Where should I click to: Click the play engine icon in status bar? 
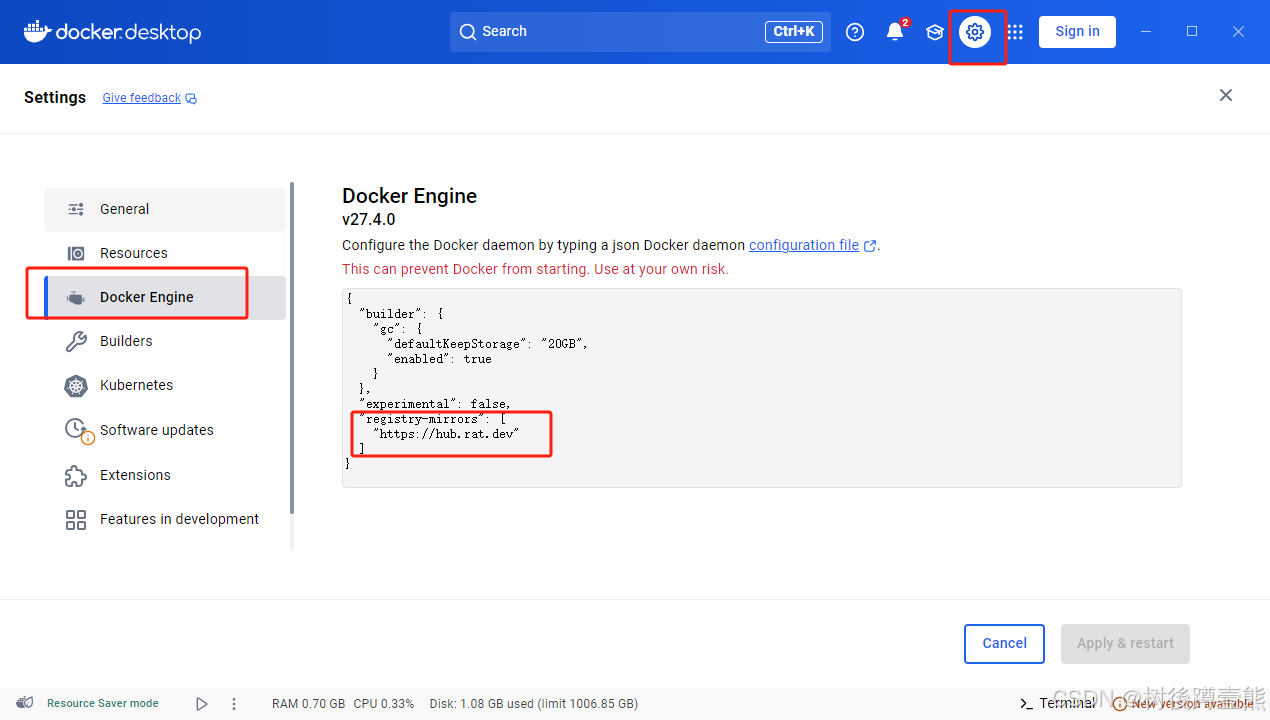coord(202,704)
